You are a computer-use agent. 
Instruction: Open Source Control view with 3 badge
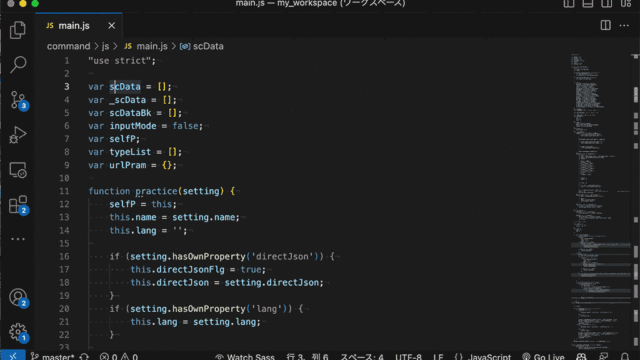point(18,100)
